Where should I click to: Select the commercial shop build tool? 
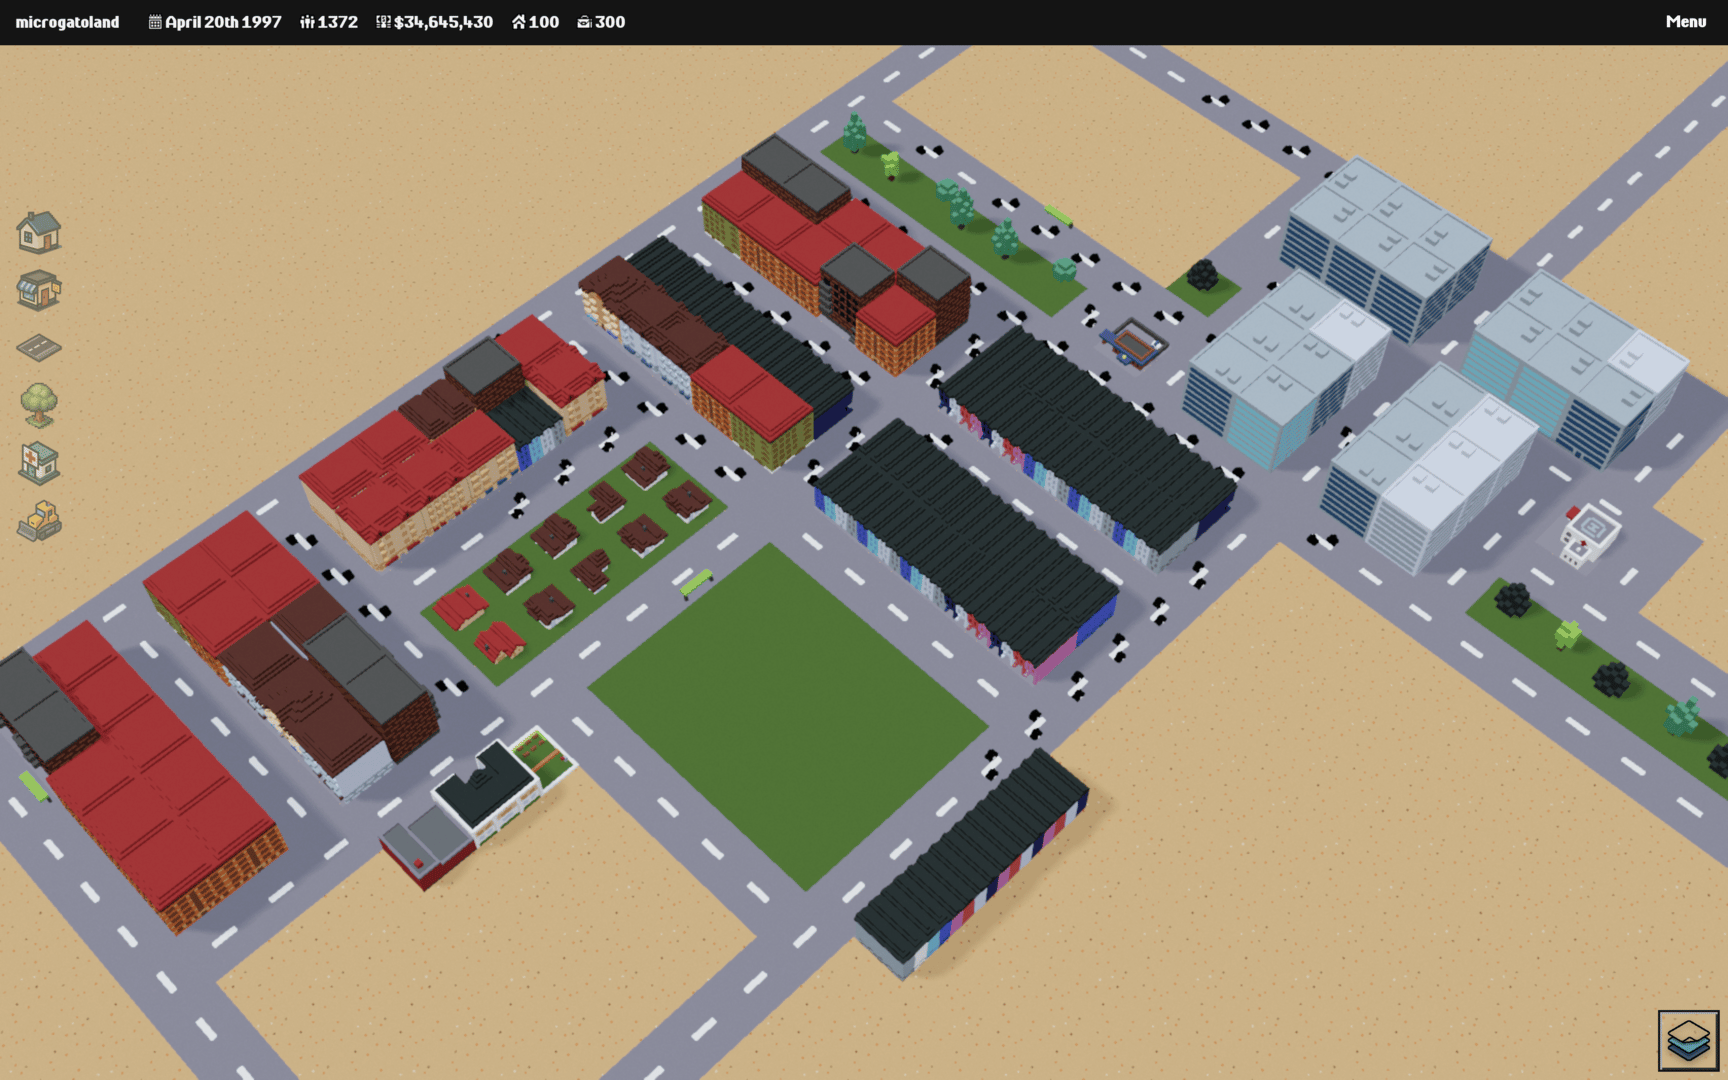(39, 290)
